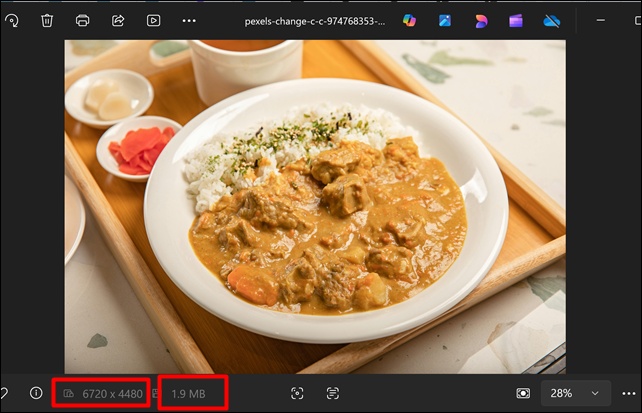The image size is (642, 413).
Task: Click the 6720 x 4480 image dimensions
Action: tap(104, 394)
